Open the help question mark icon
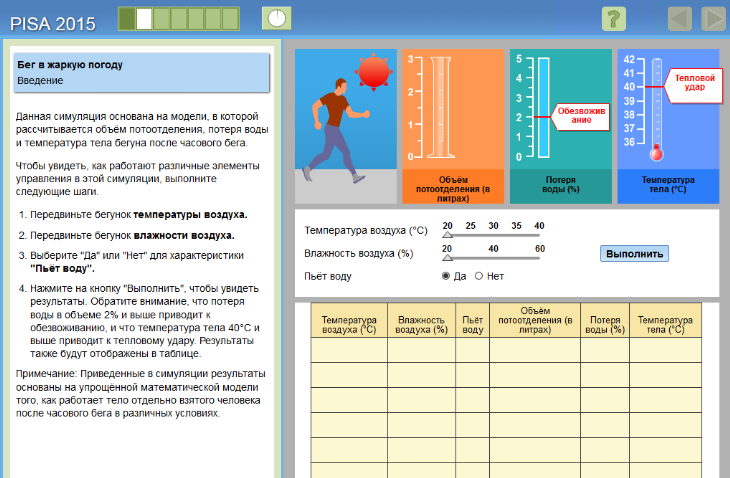The image size is (730, 478). [x=614, y=19]
